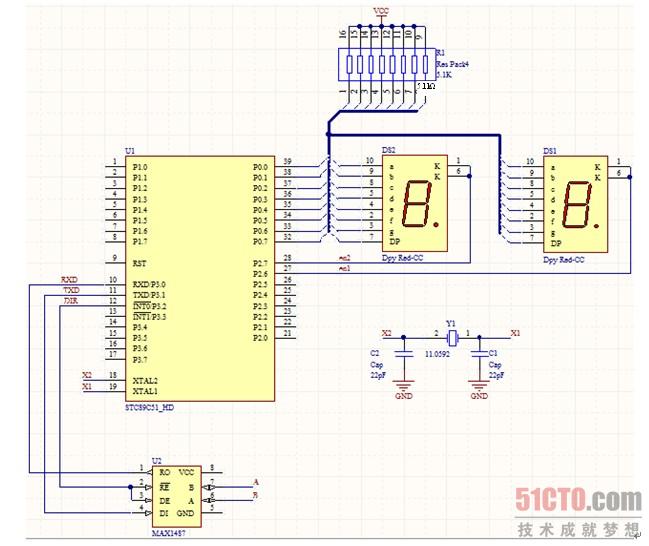649x546 pixels.
Task: Select the en2 net label
Action: pos(344,258)
